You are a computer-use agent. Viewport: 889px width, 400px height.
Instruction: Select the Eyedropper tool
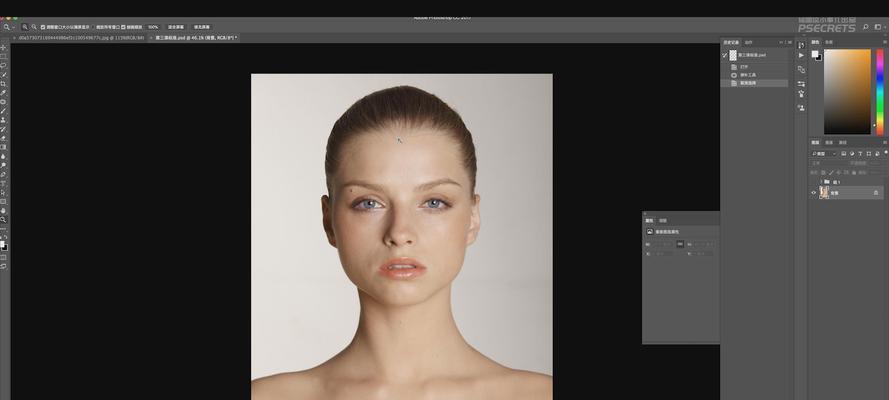[3, 93]
